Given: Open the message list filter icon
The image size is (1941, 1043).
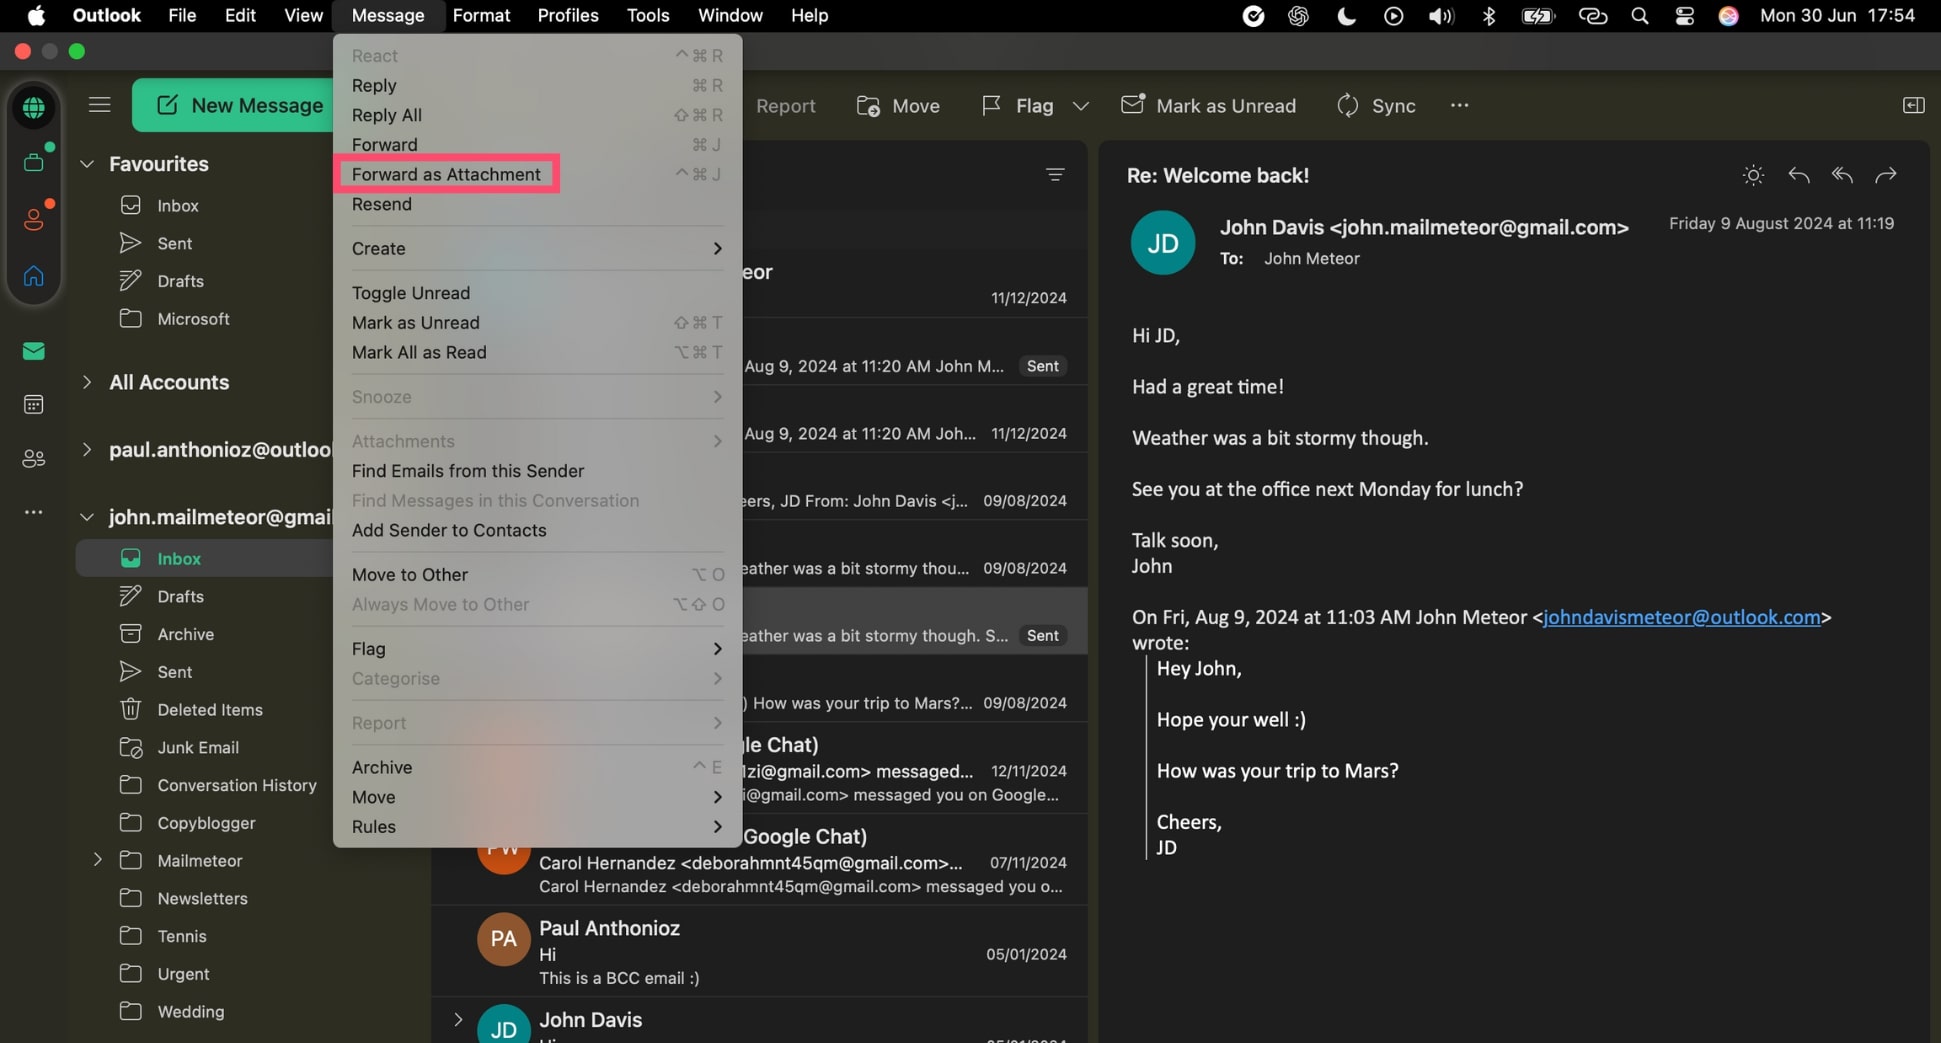Looking at the screenshot, I should (x=1055, y=175).
